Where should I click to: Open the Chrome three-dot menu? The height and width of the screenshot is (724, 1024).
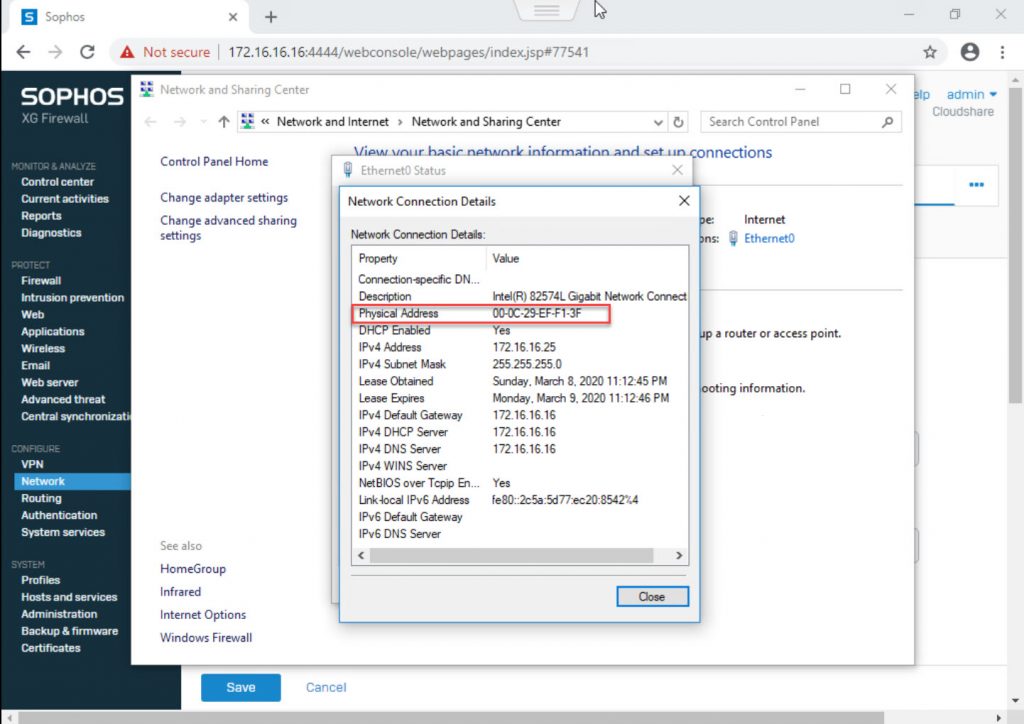(1002, 52)
